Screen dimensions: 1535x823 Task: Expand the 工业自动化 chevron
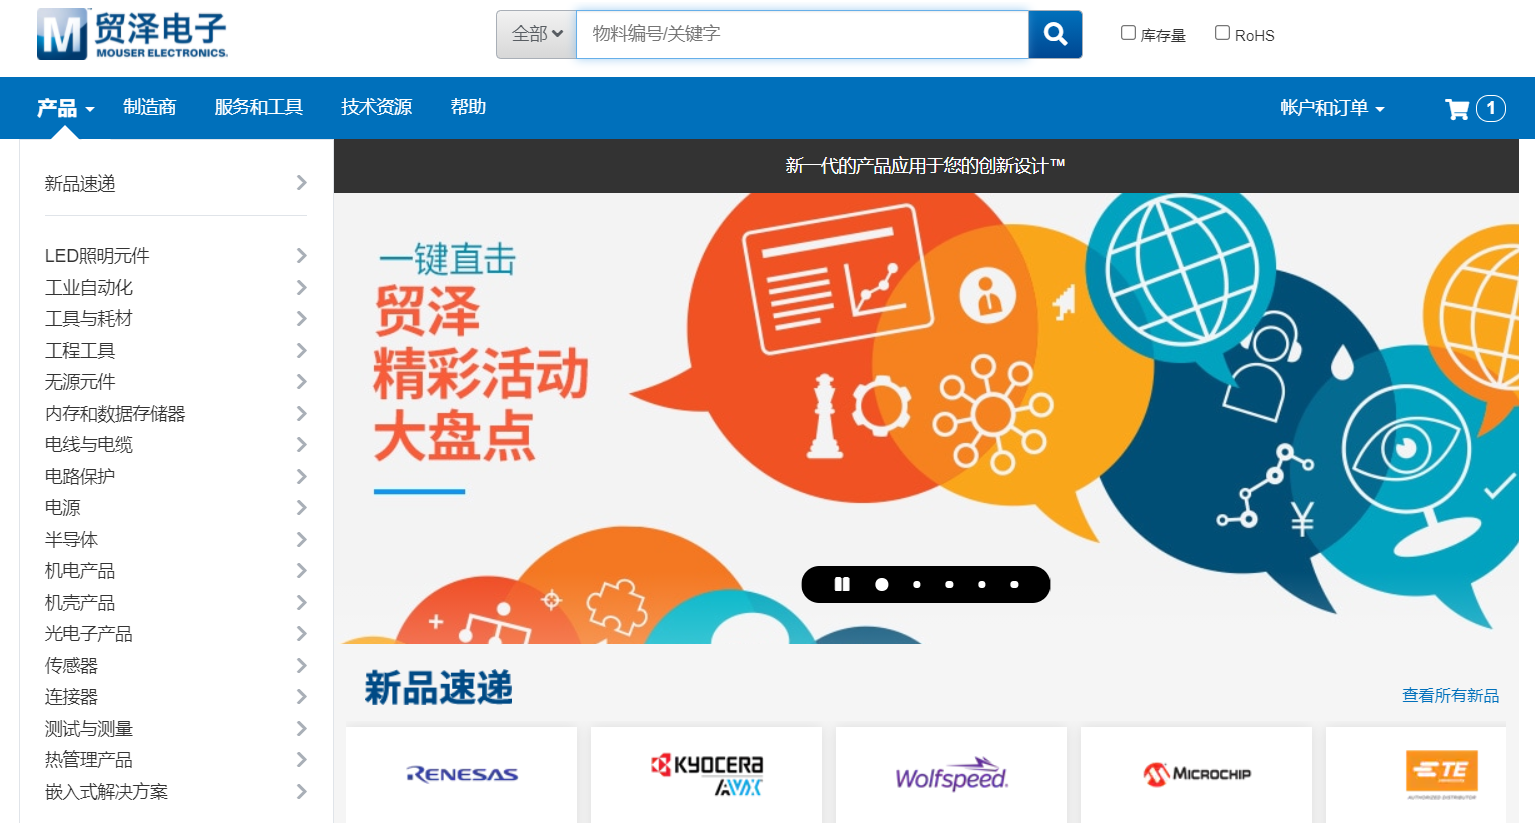[301, 288]
